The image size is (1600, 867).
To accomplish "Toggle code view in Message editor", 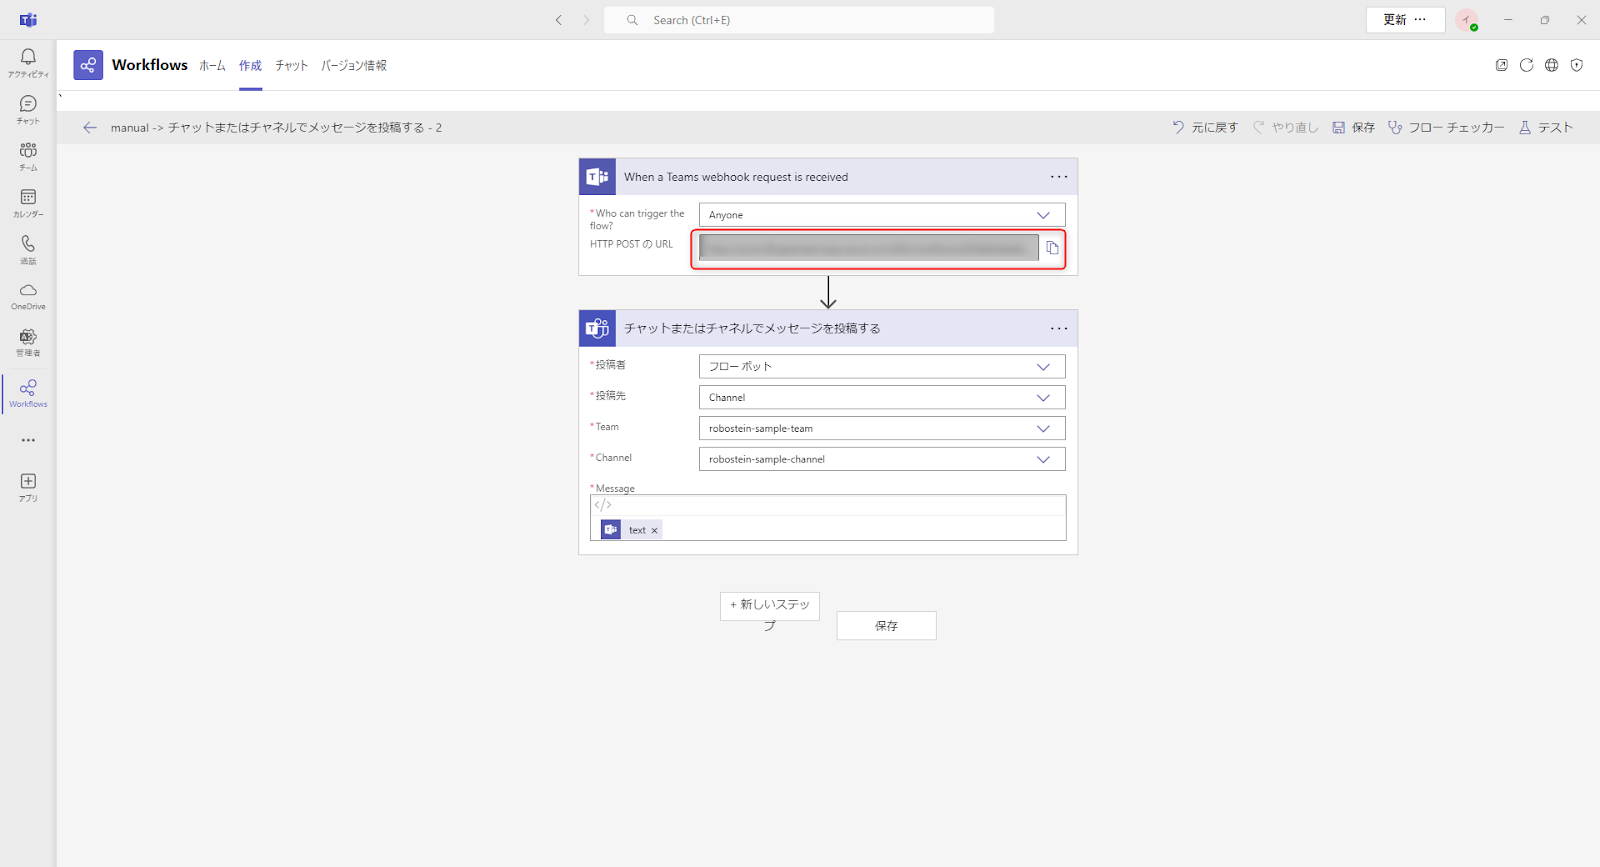I will pos(603,505).
